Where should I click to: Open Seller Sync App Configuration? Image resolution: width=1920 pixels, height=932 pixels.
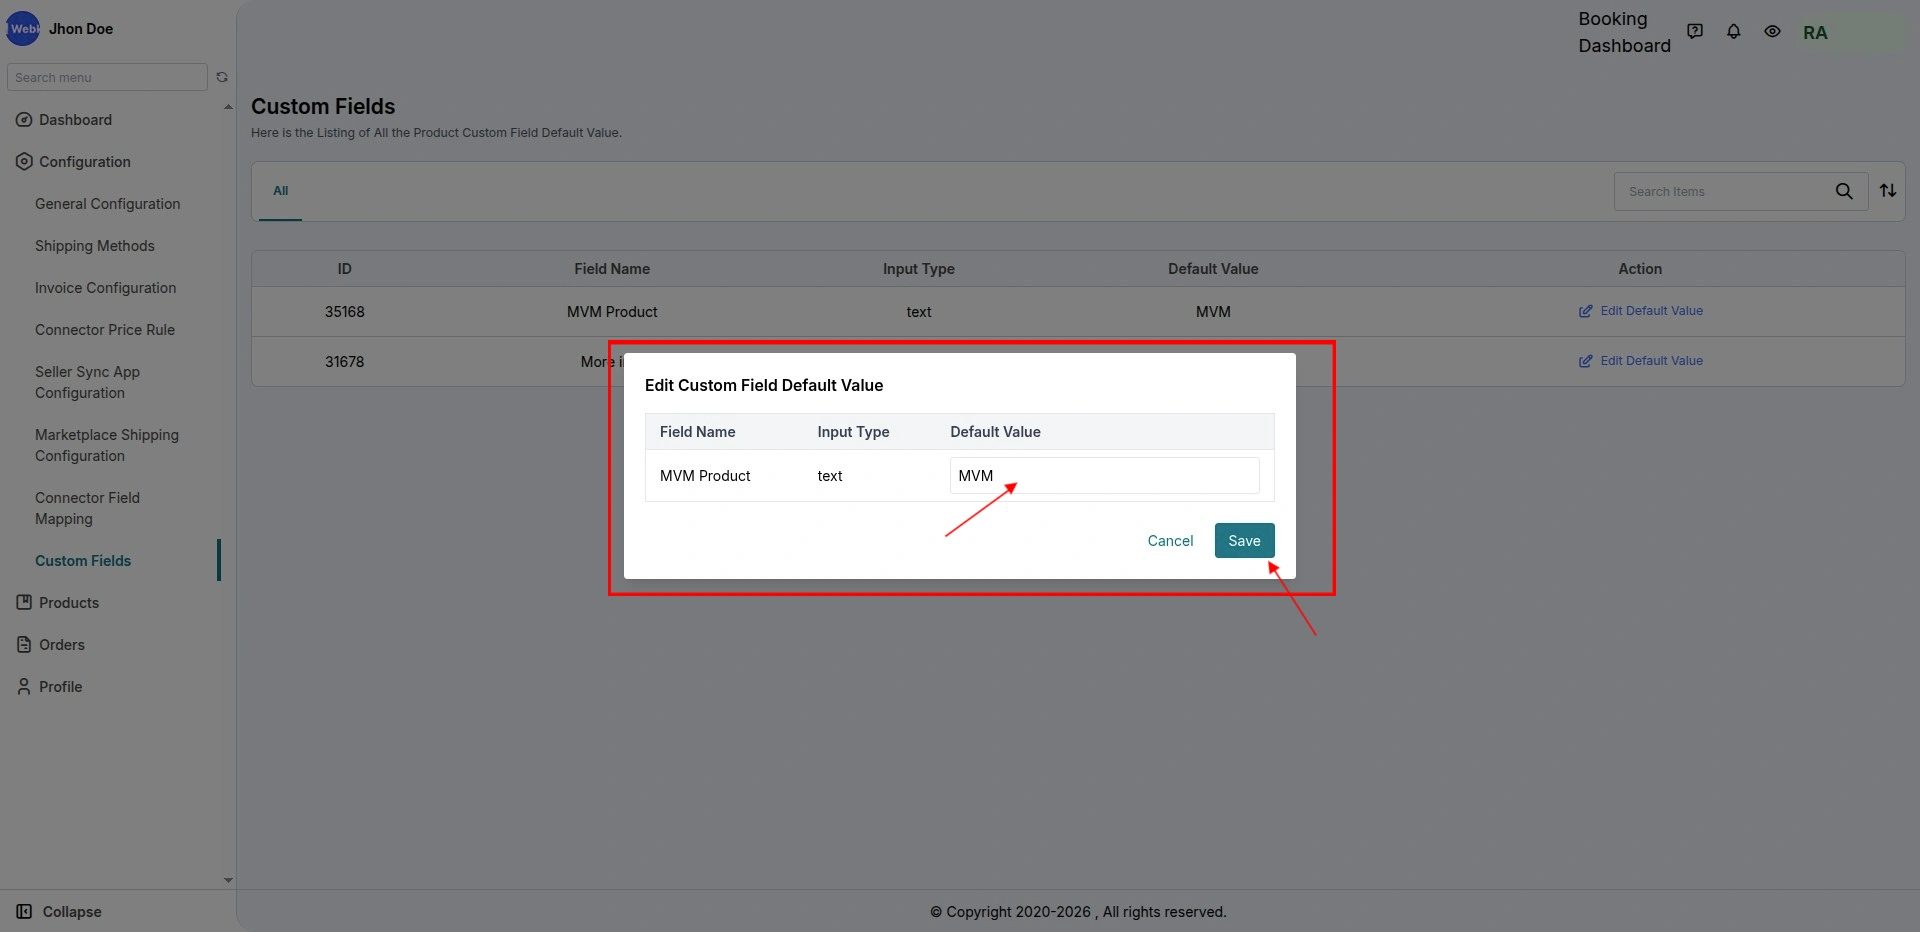[x=87, y=382]
